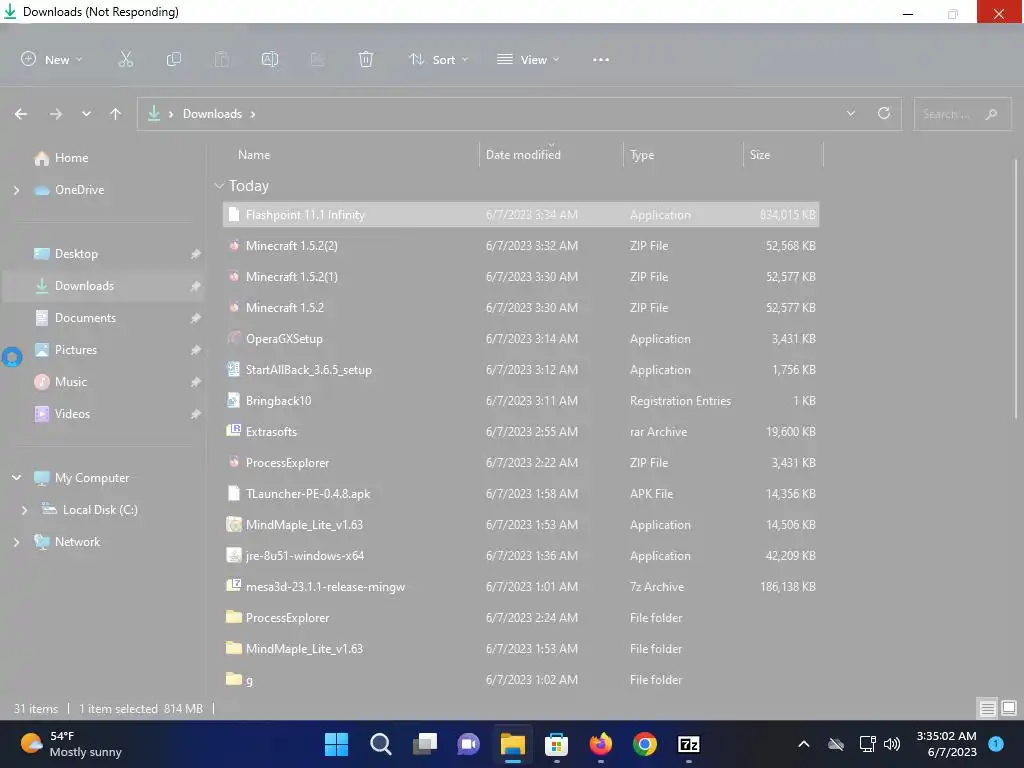Image resolution: width=1024 pixels, height=768 pixels.
Task: Expand Local Disk (C:) node
Action: [x=24, y=510]
